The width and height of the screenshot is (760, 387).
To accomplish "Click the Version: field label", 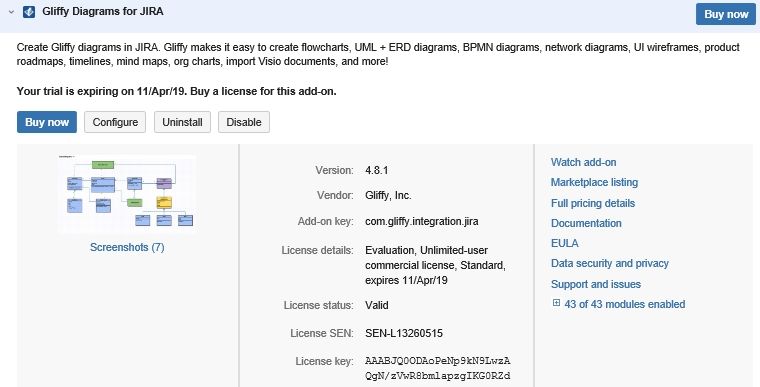I will pos(334,170).
